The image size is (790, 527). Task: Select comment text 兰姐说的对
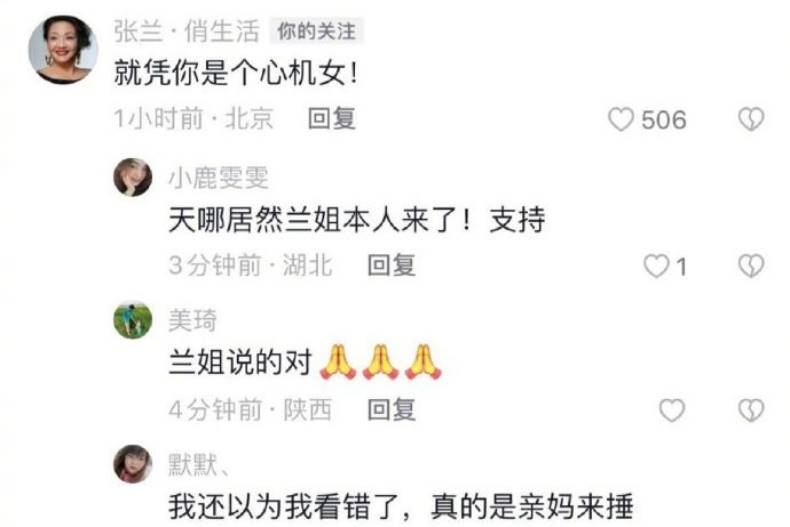240,362
